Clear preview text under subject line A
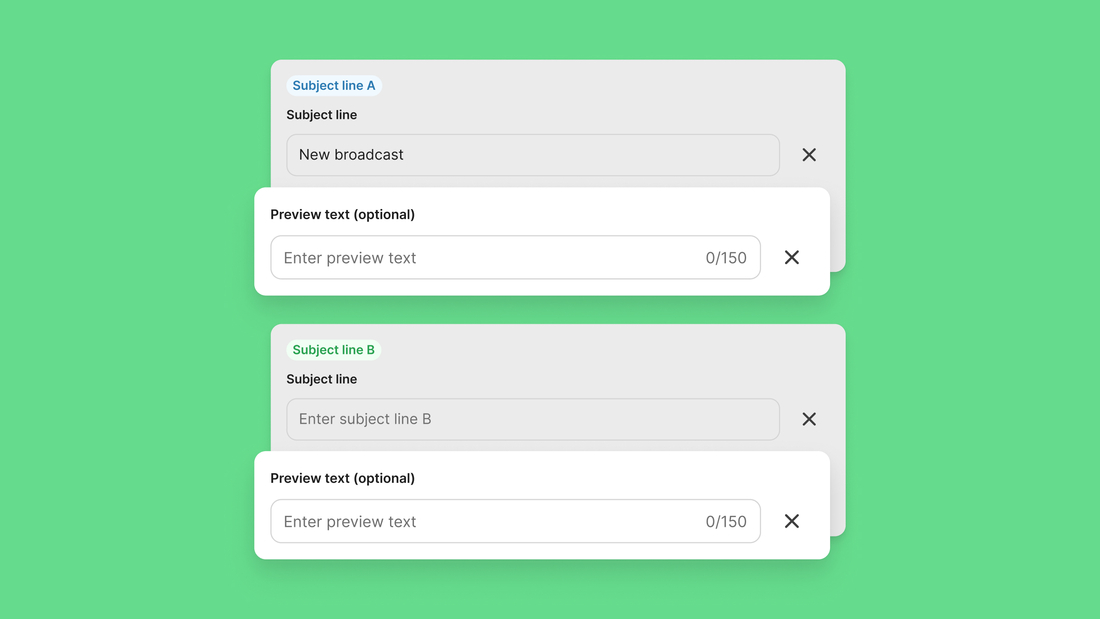Image resolution: width=1100 pixels, height=619 pixels. pos(791,258)
